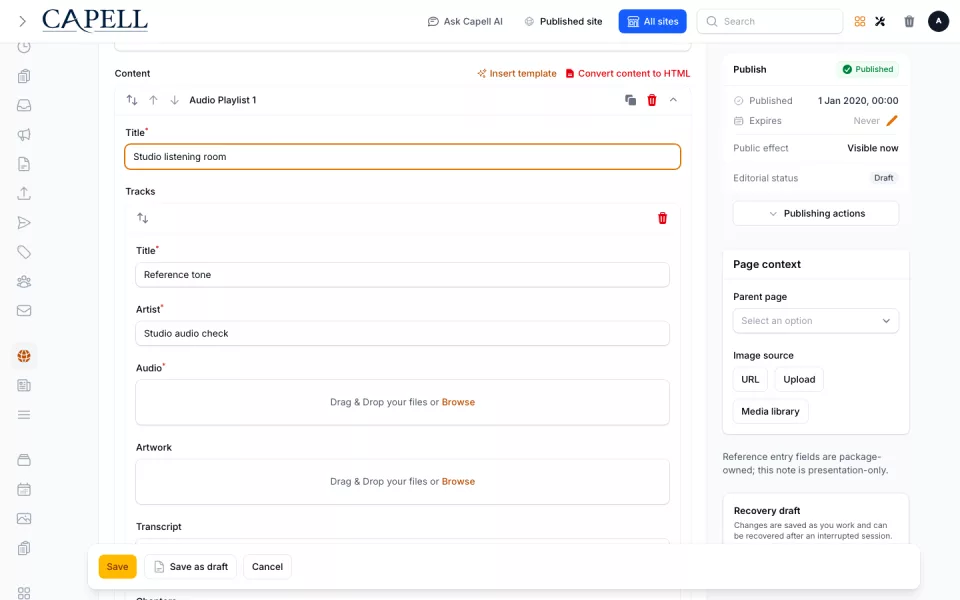Click the track reorder arrows icon
The image size is (960, 600).
click(x=143, y=218)
